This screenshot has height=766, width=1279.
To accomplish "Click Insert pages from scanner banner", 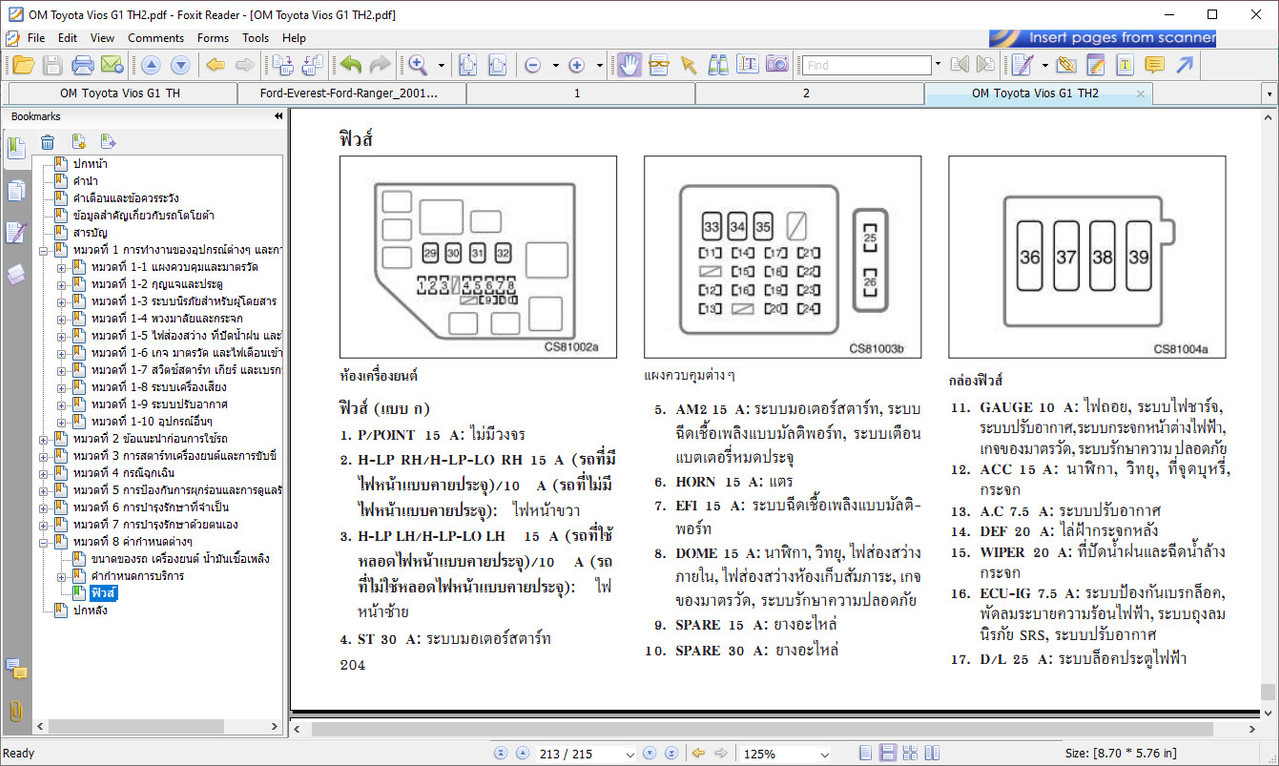I will coord(1102,38).
